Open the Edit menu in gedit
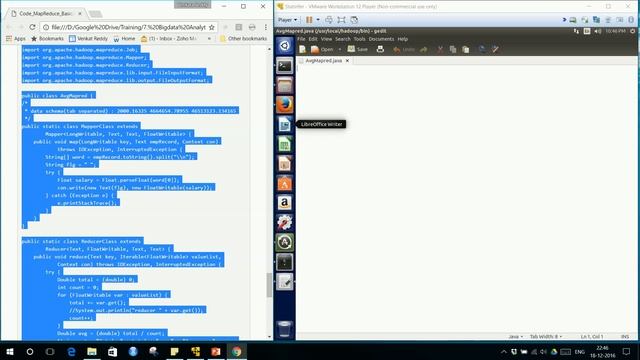Viewport: 640px width, 360px height. (313, 39)
